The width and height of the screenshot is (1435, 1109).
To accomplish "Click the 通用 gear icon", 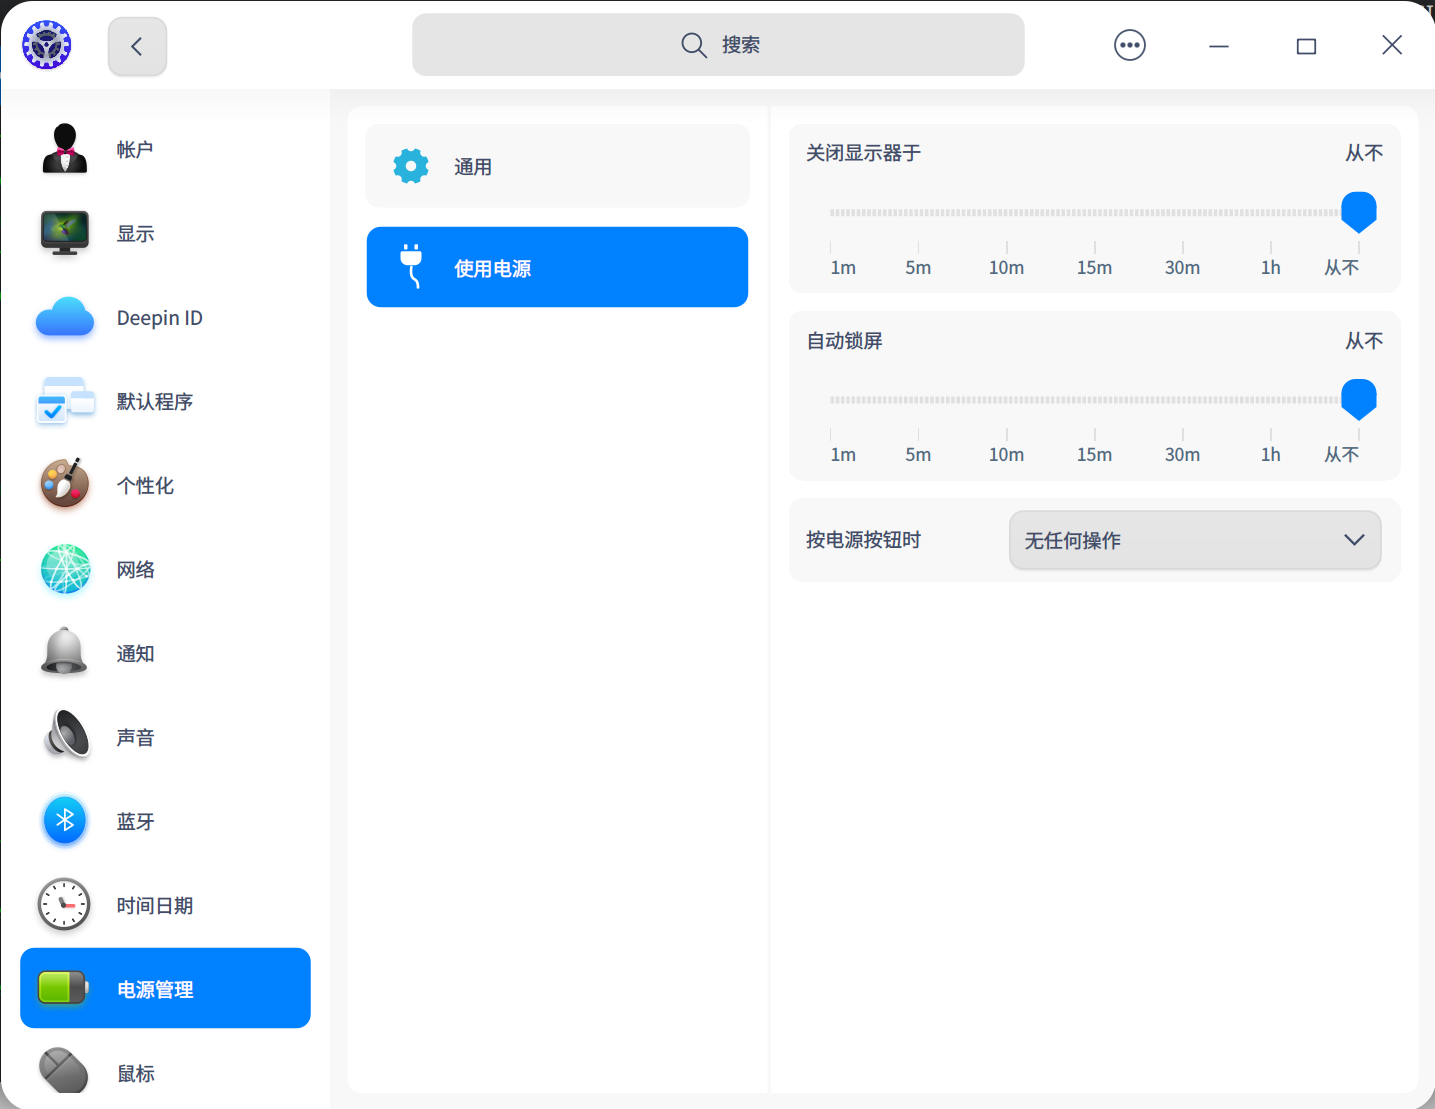I will click(411, 166).
